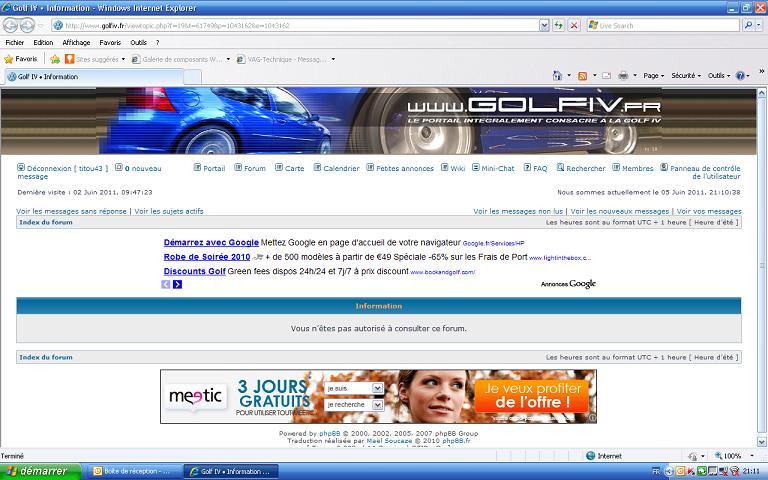Viewport: 768px width, 480px height.
Task: Click the vertical scrollbar down arrow
Action: (x=762, y=442)
